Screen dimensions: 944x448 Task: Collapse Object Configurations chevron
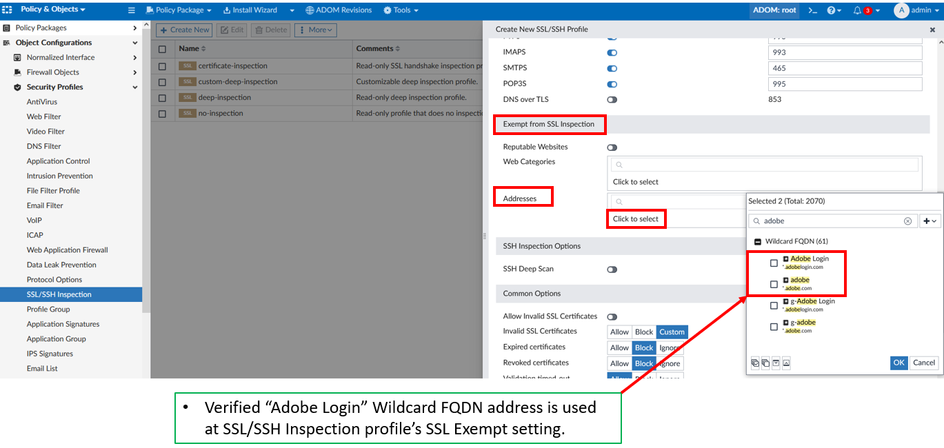click(x=135, y=43)
